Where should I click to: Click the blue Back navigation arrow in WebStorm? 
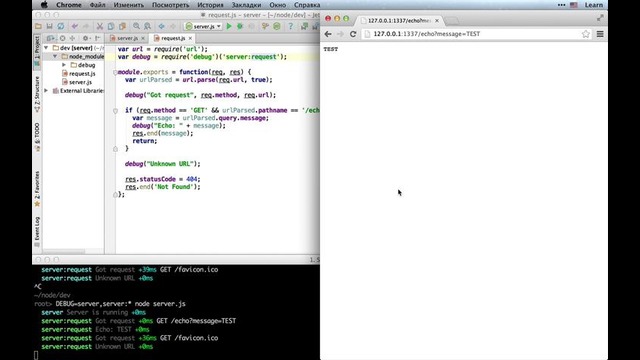pos(162,26)
